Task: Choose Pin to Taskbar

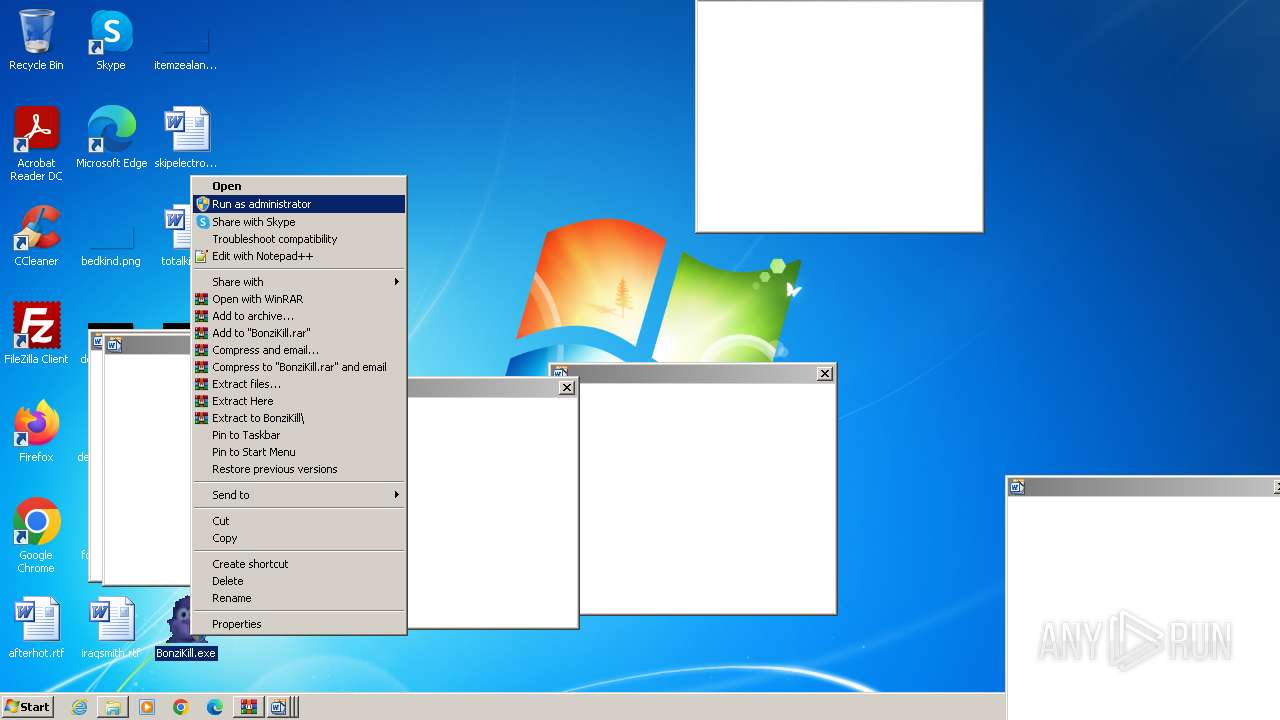Action: [x=299, y=435]
